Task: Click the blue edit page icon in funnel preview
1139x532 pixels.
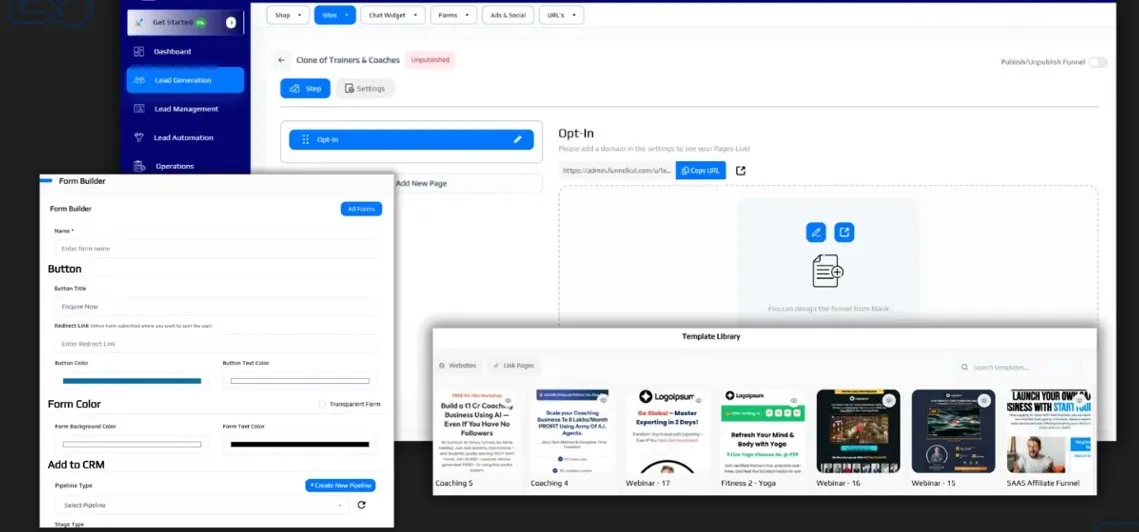Action: click(x=816, y=232)
